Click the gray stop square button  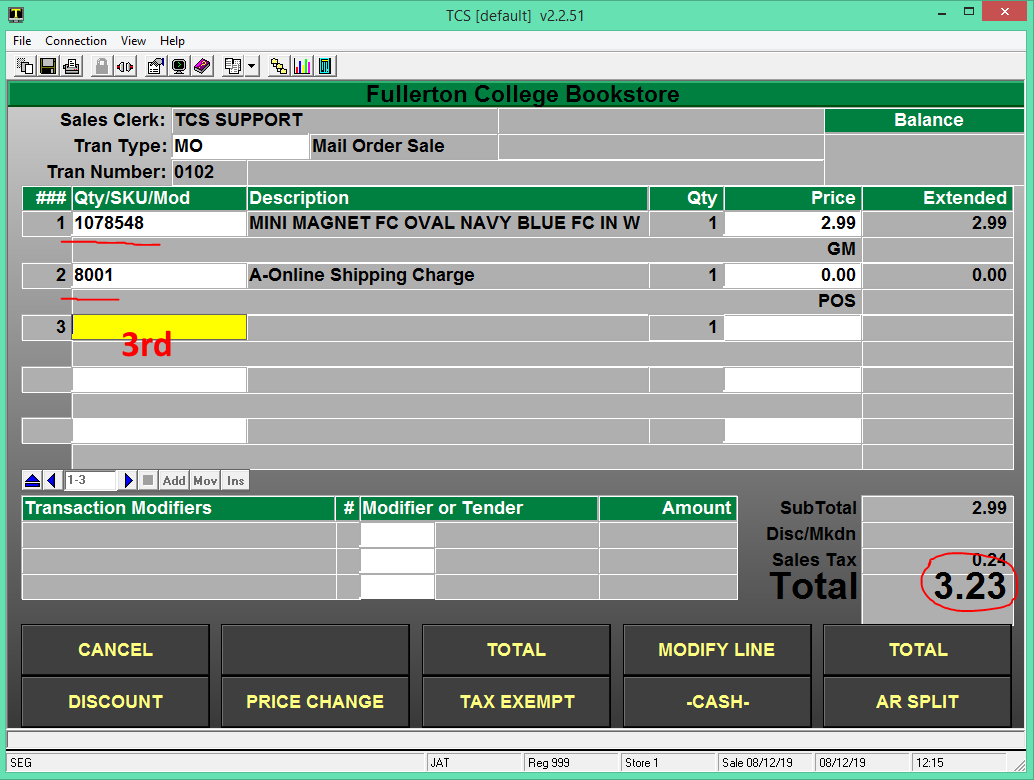coord(148,481)
